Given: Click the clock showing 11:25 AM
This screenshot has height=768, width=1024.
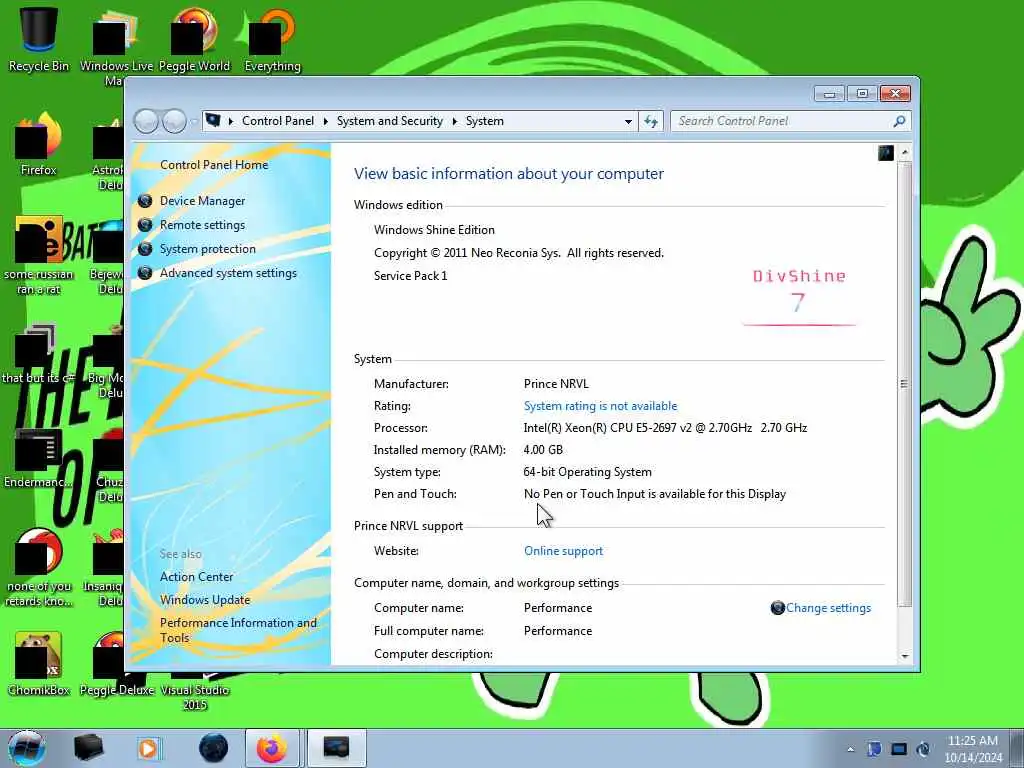Looking at the screenshot, I should point(972,741).
